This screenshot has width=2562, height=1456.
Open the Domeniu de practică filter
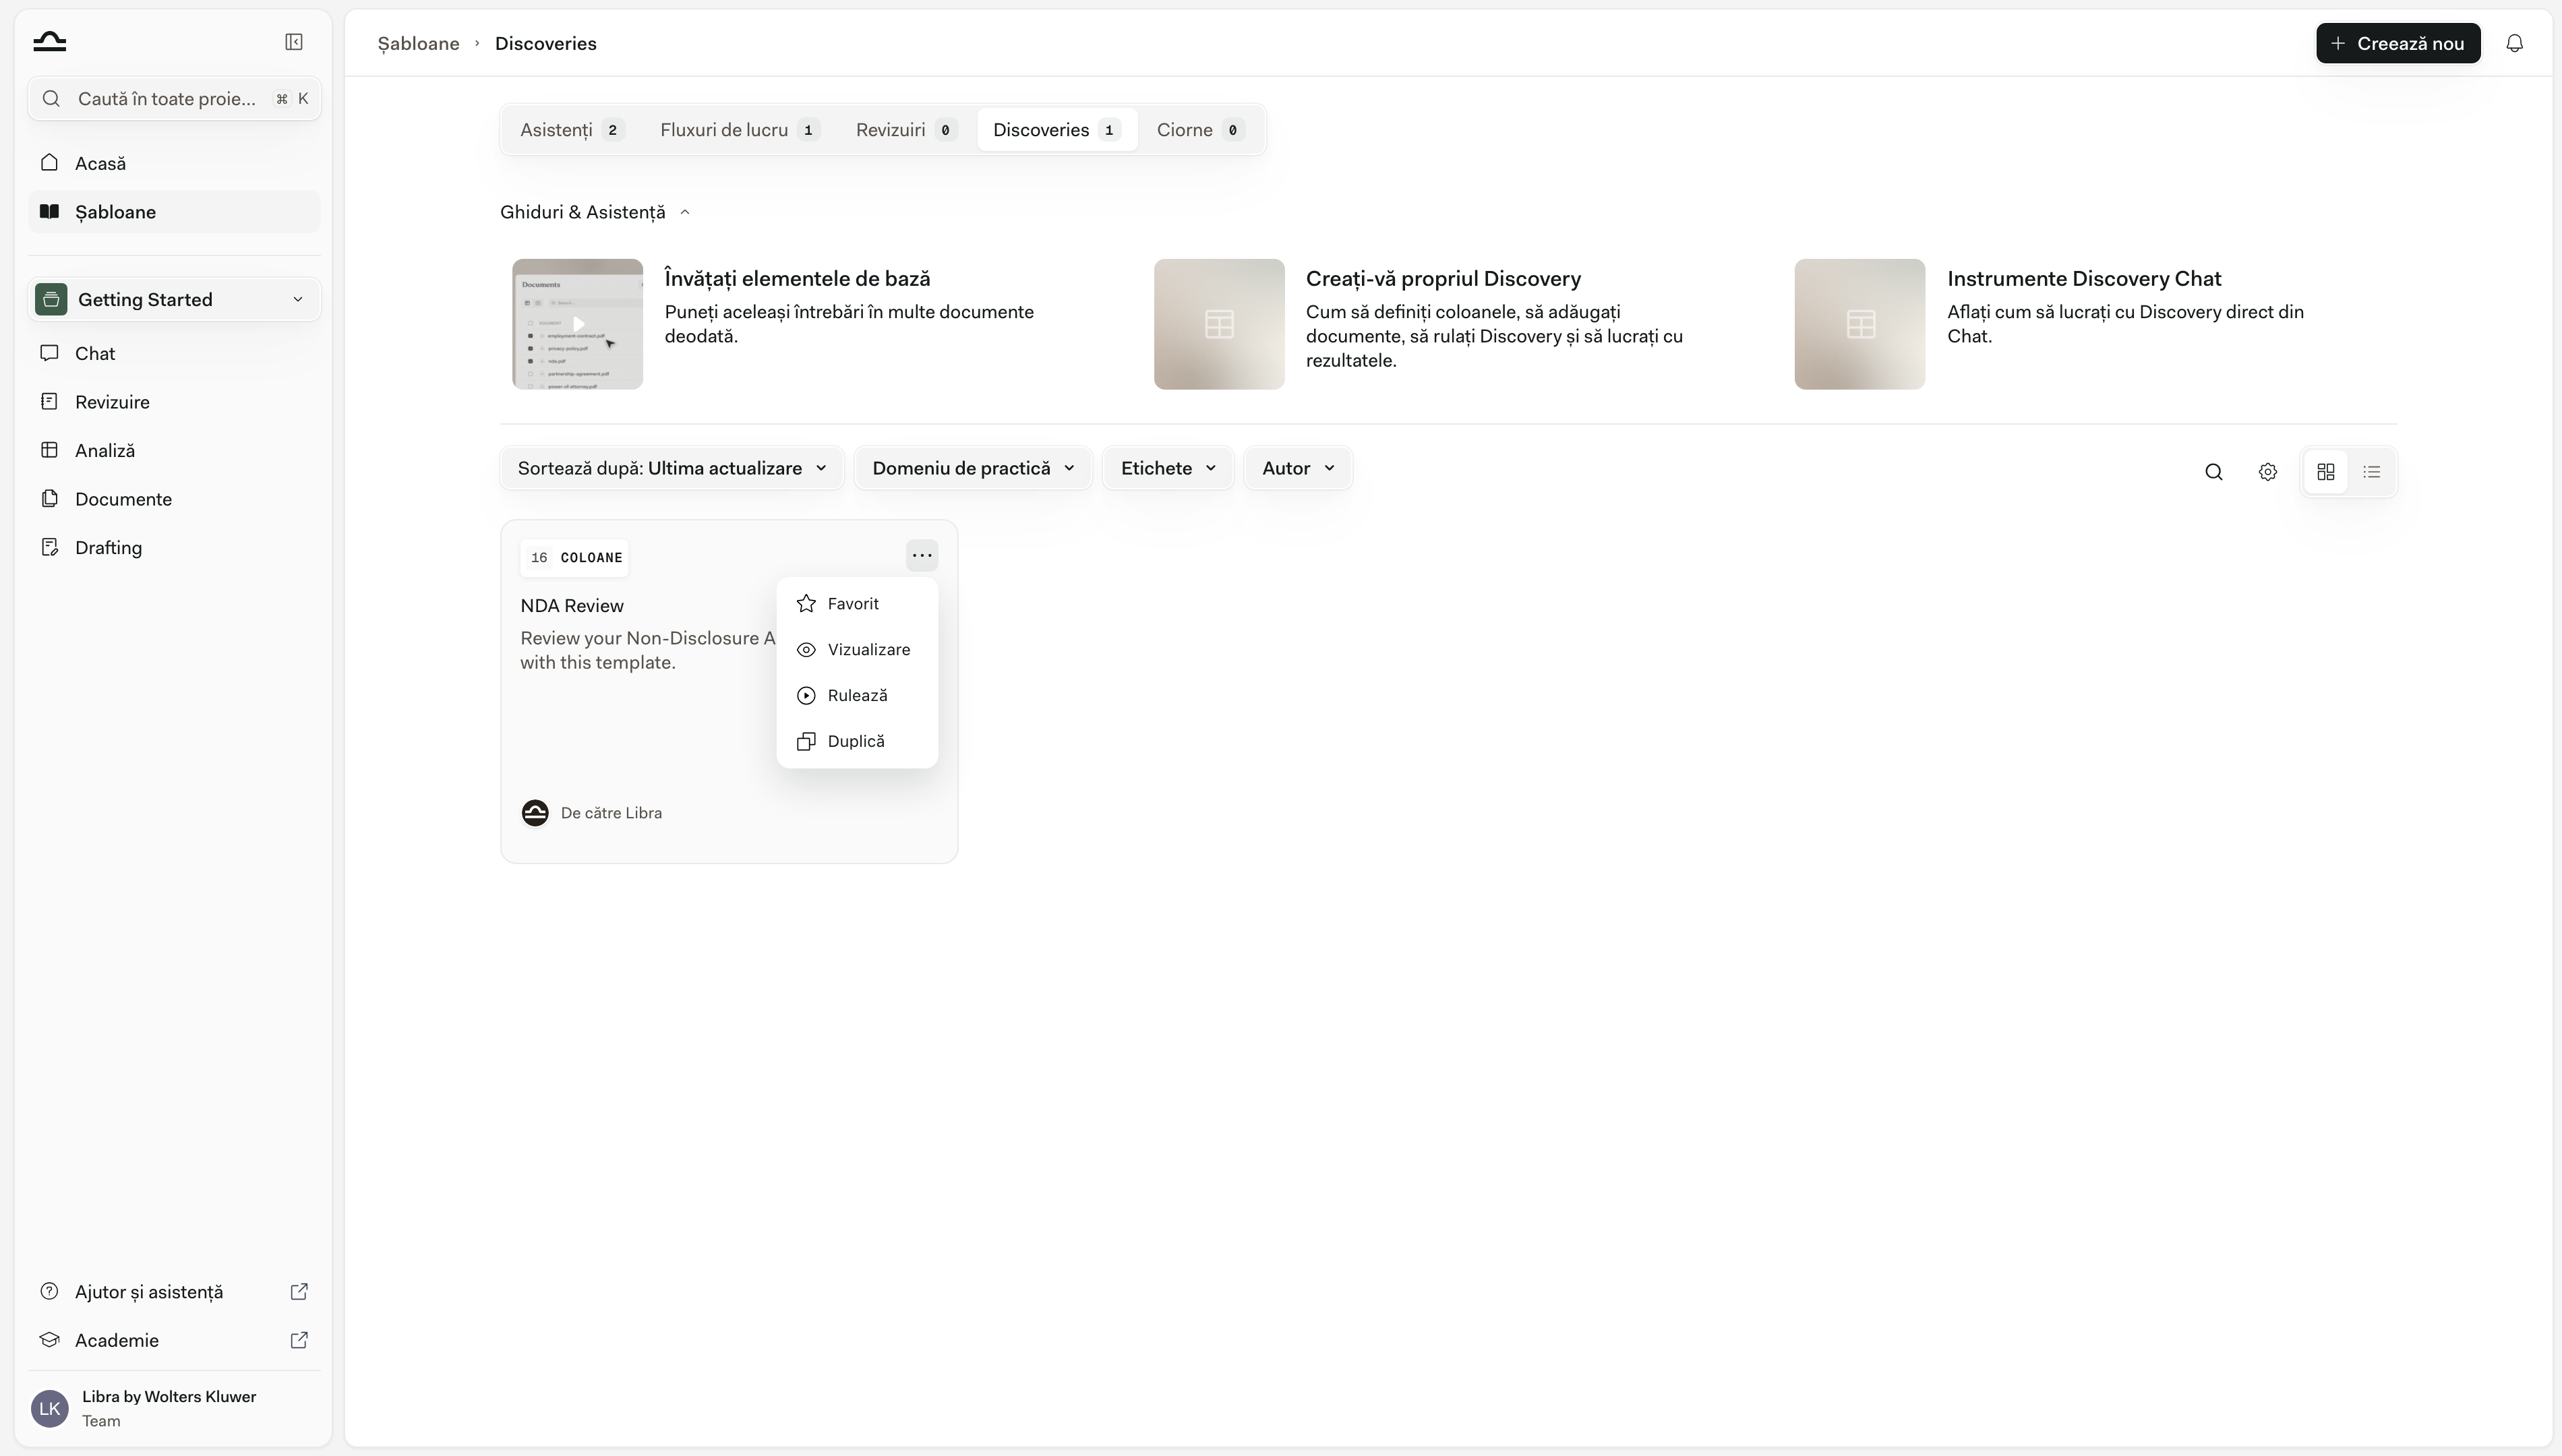pos(973,468)
